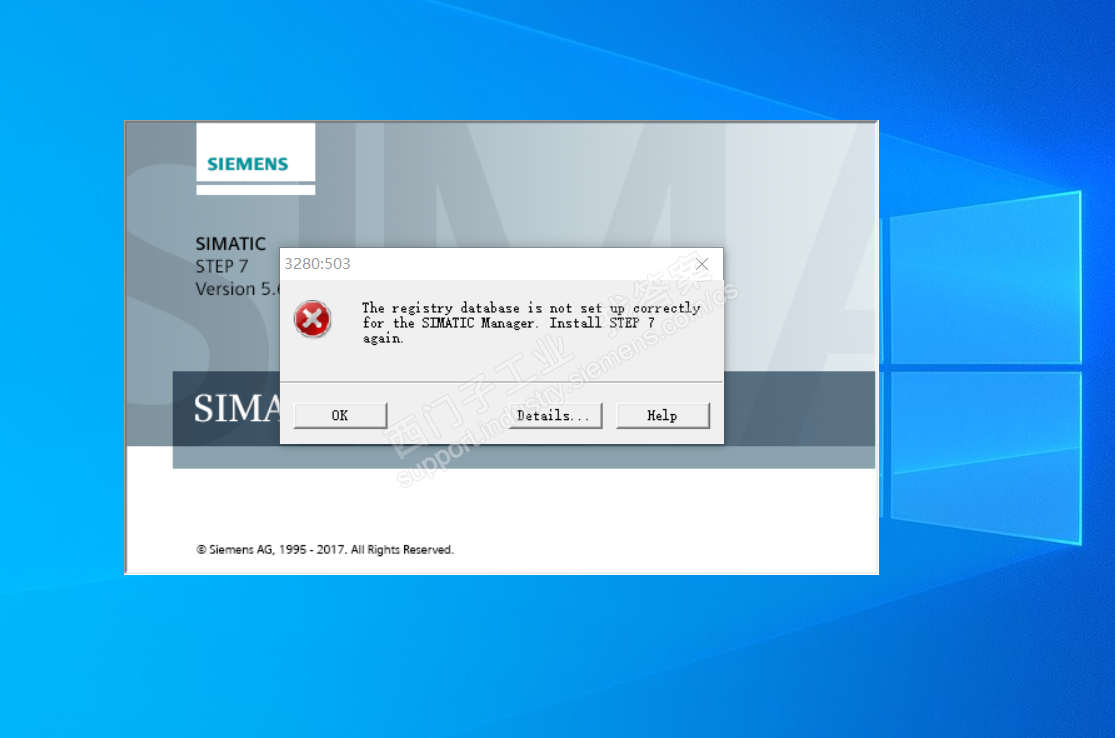The image size is (1115, 738).
Task: Click the red error icon
Action: coord(312,319)
